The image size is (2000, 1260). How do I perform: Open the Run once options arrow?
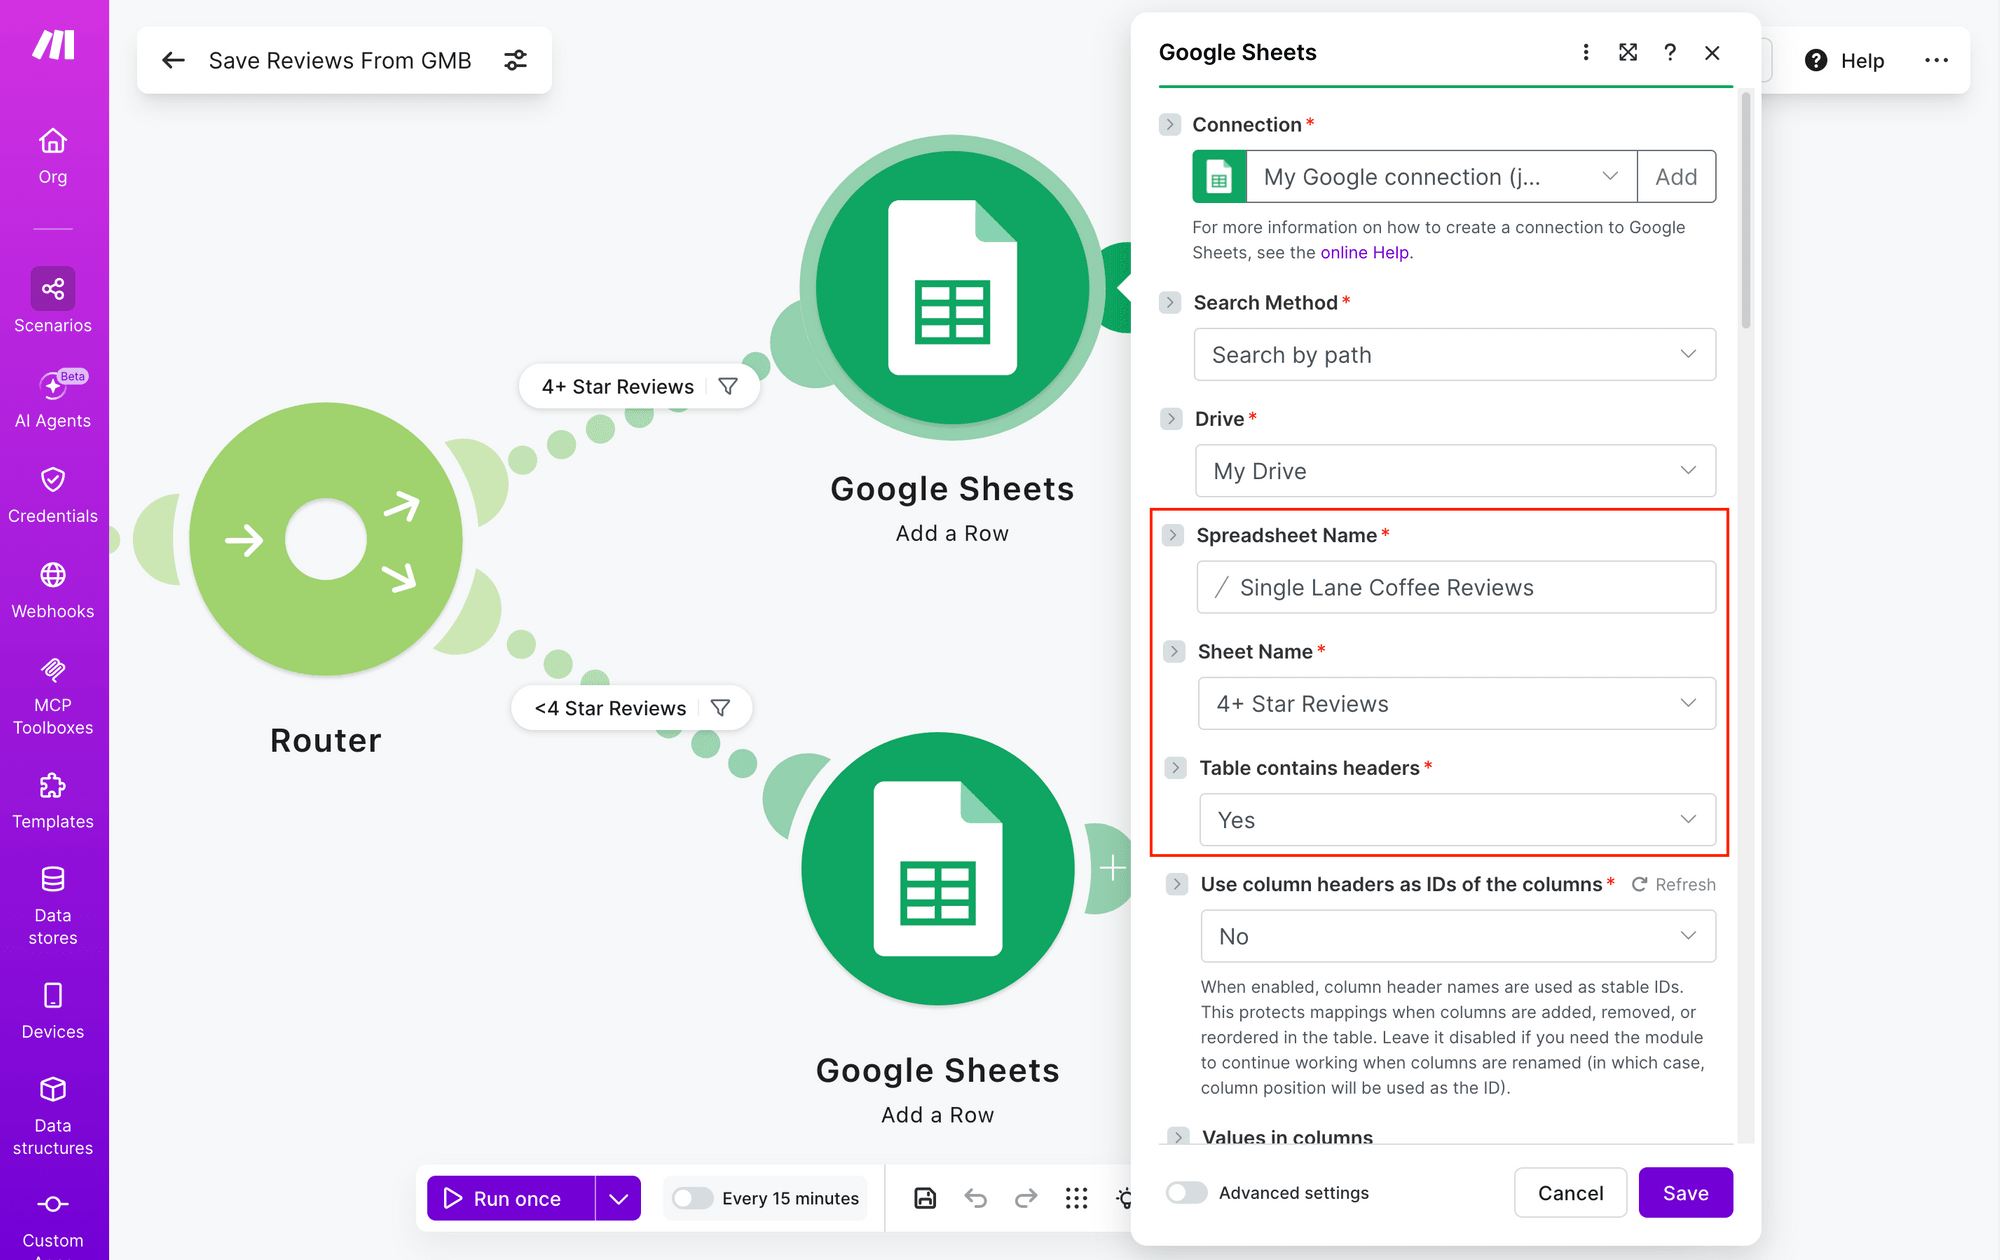(x=619, y=1198)
